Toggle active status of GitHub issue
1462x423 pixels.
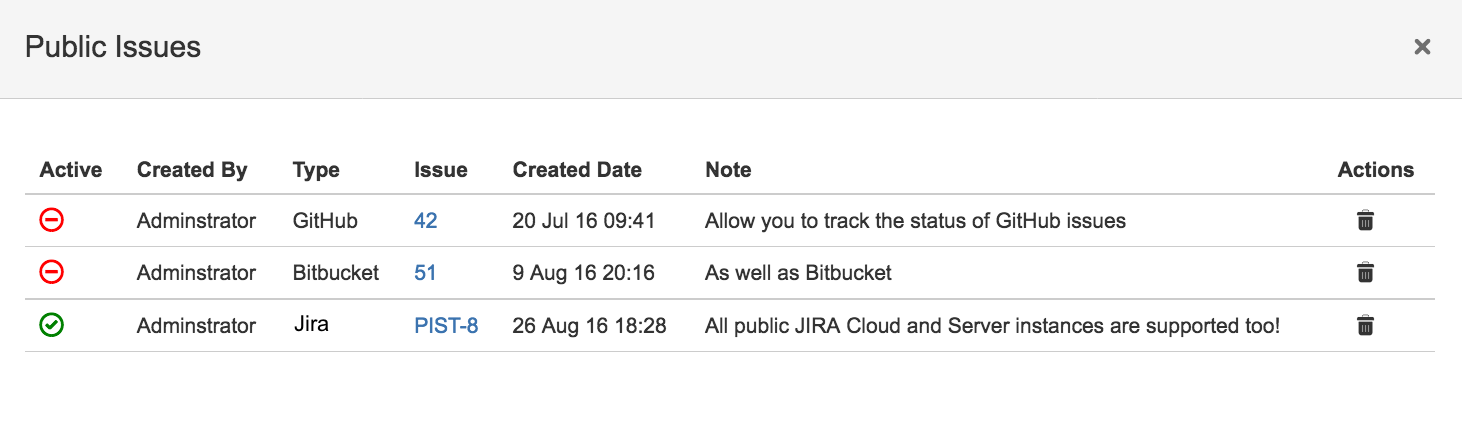point(52,220)
